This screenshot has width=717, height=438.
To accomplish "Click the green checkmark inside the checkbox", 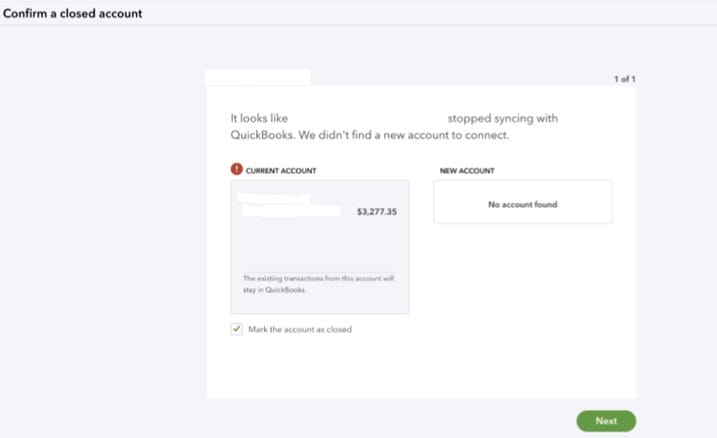I will [x=236, y=328].
